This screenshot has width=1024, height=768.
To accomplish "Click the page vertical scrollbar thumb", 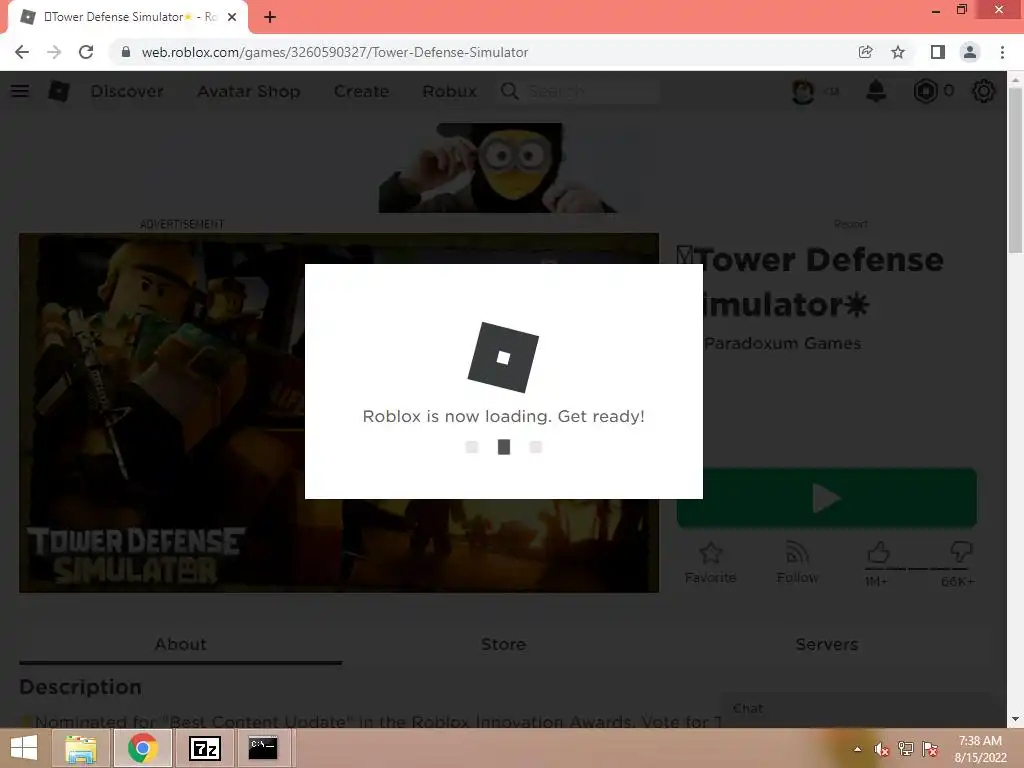I will click(1016, 170).
